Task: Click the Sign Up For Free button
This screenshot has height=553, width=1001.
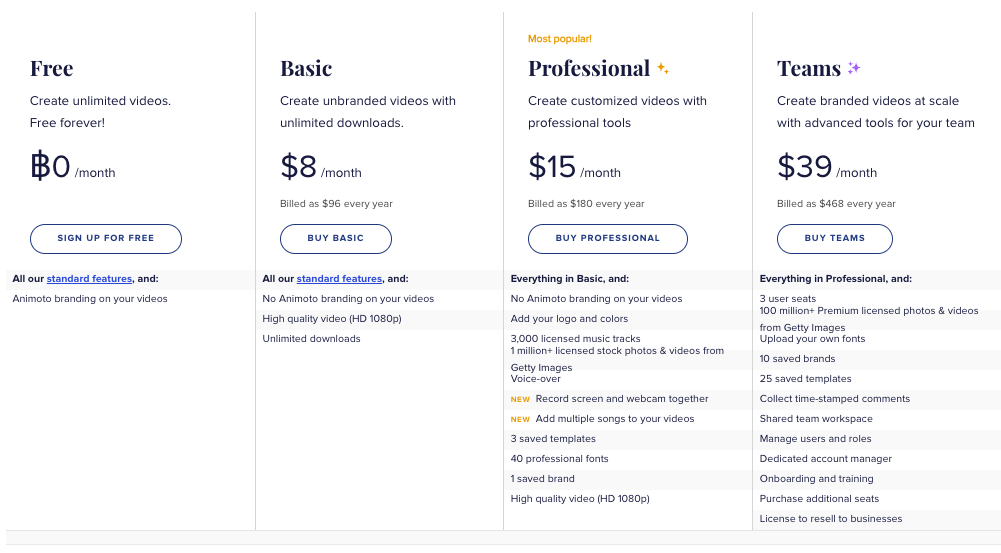Action: 106,239
